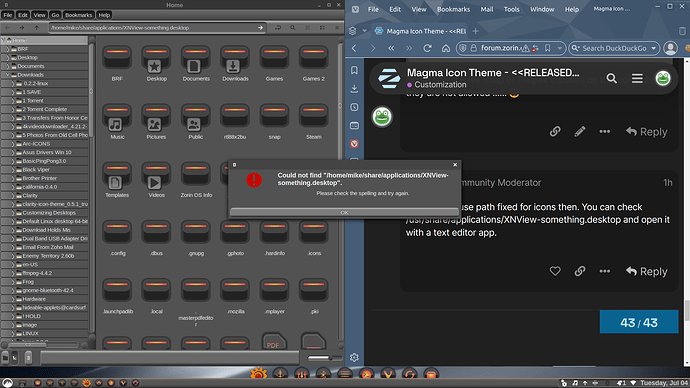Screen dimensions: 690x388
Task: Open the Go menu in the file manager
Action: pyautogui.click(x=55, y=15)
